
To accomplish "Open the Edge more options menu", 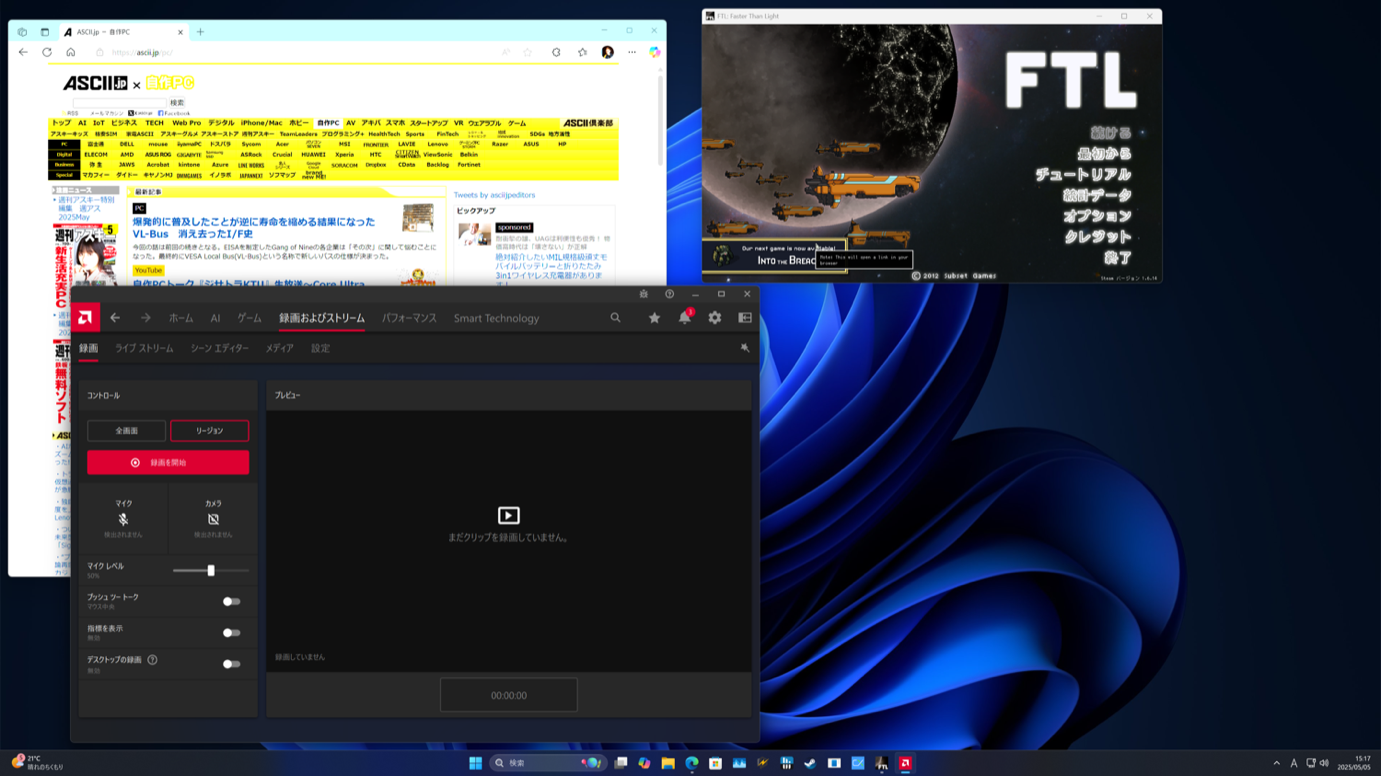I will (632, 52).
